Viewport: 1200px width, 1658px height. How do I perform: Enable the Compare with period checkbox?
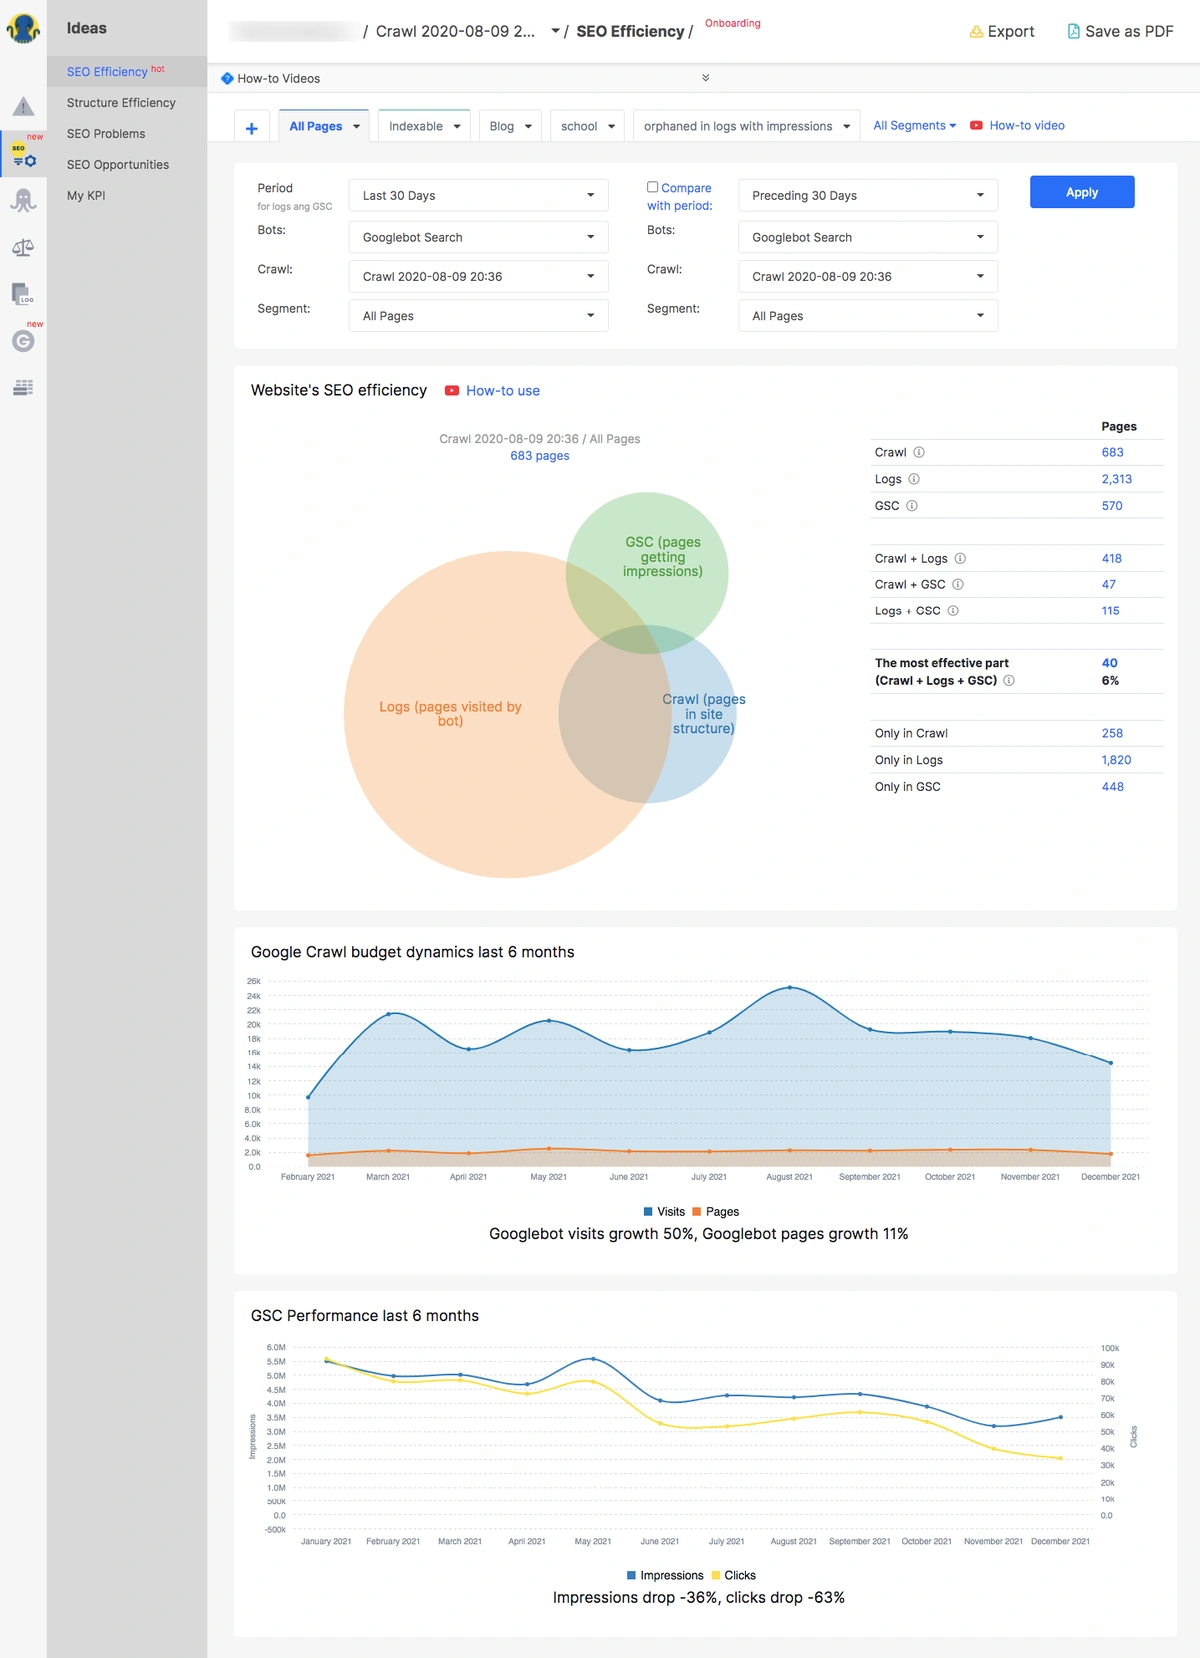(652, 187)
